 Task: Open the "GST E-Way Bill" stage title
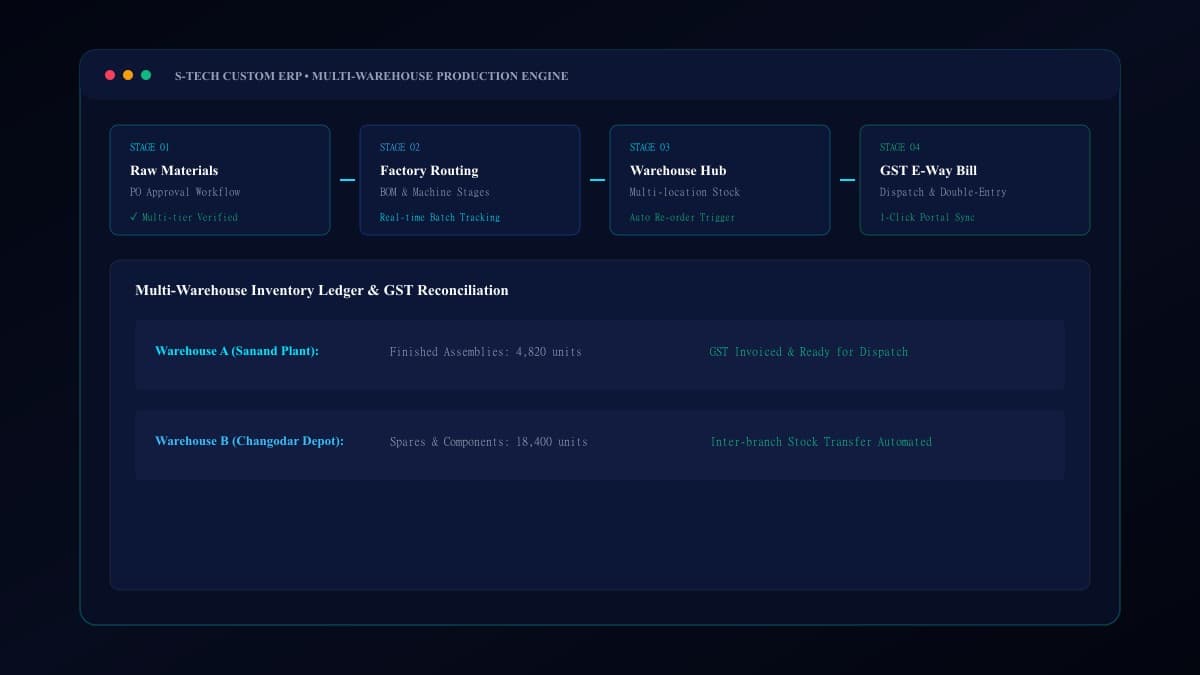tap(928, 170)
